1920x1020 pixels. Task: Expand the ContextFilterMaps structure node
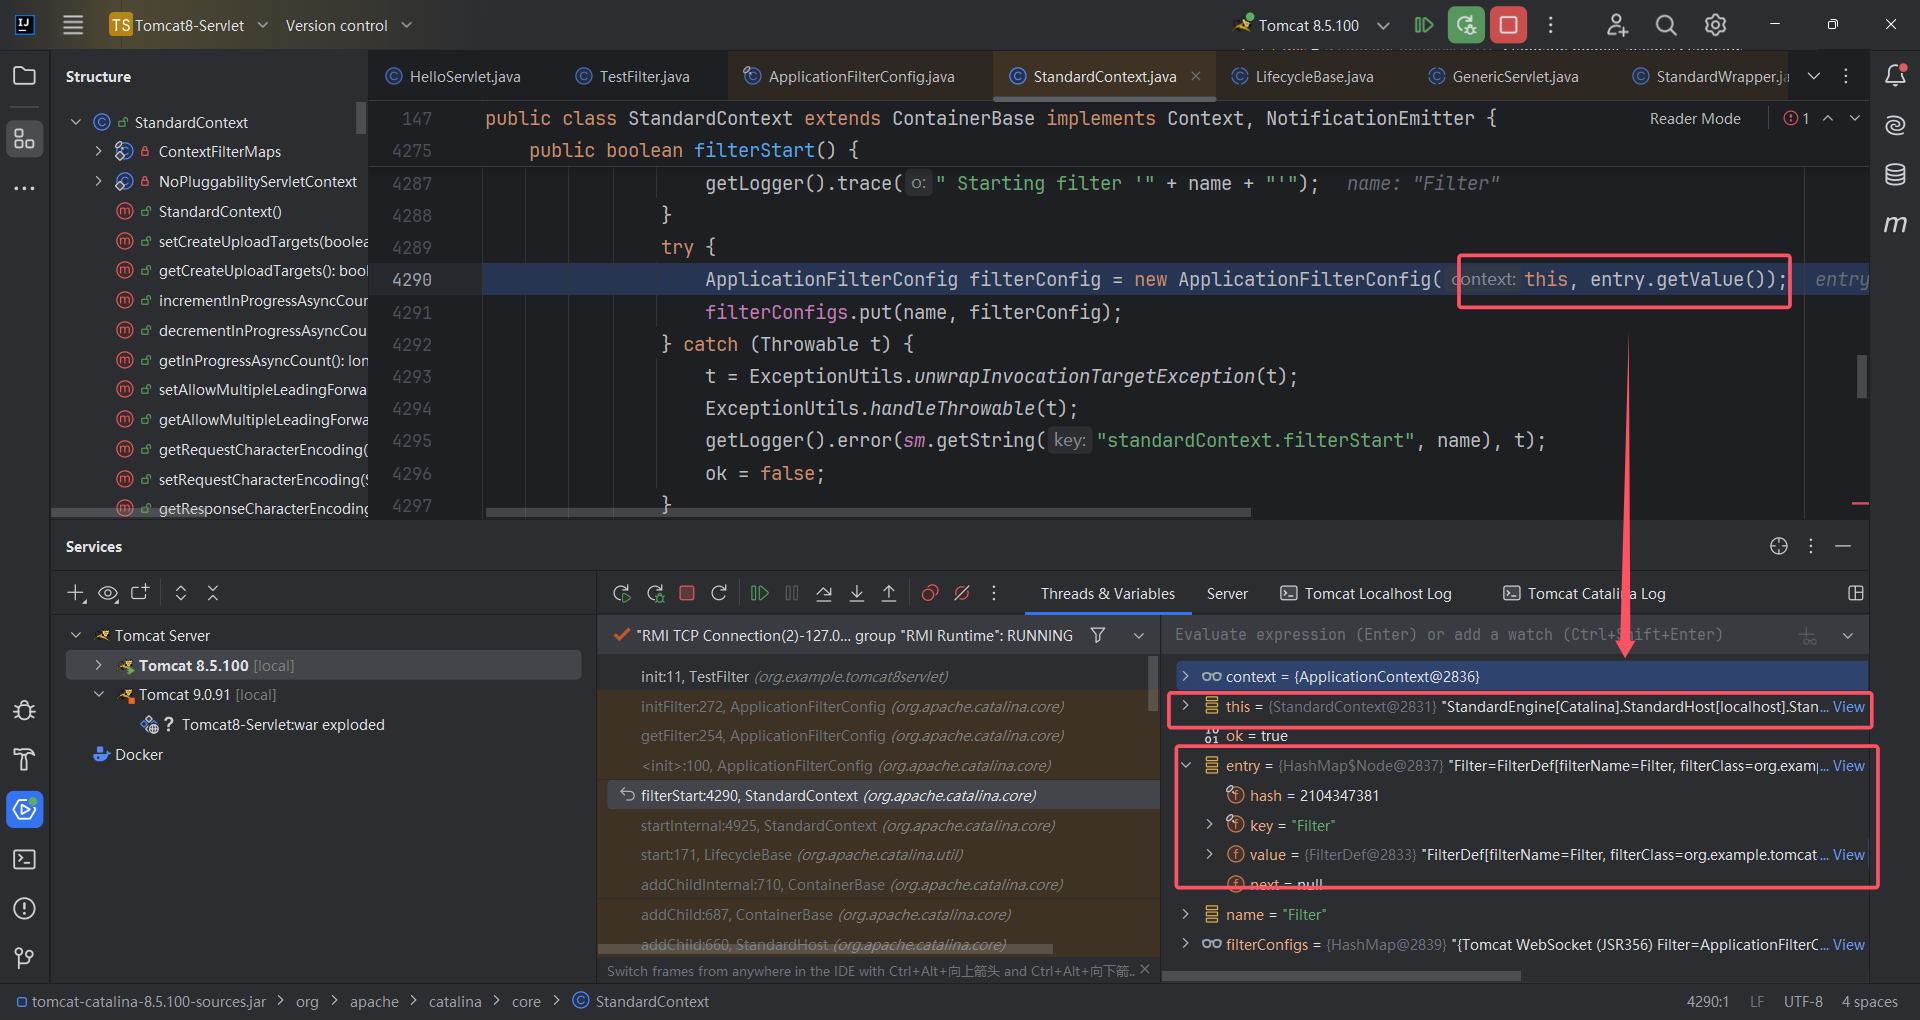[x=98, y=151]
